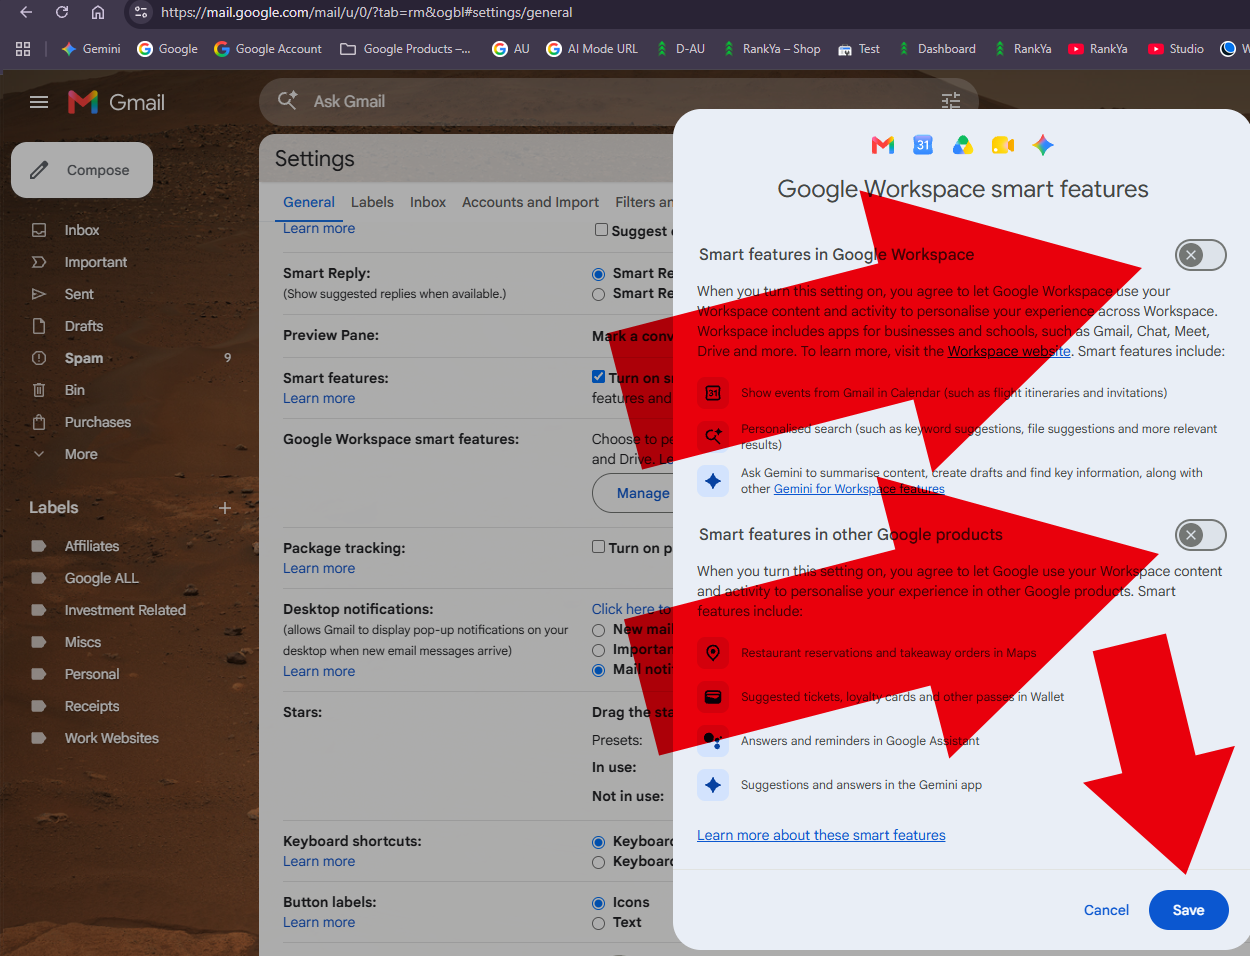Switch to the General settings tab
Viewport: 1250px width, 956px height.
point(309,202)
